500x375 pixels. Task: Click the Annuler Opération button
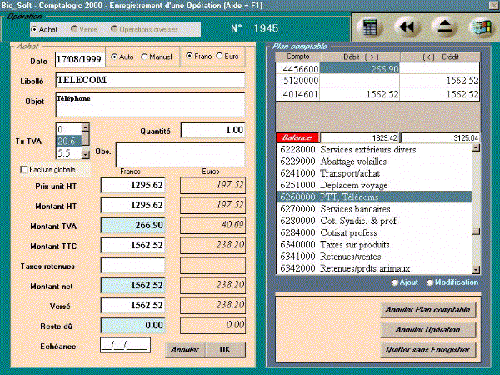[428, 330]
